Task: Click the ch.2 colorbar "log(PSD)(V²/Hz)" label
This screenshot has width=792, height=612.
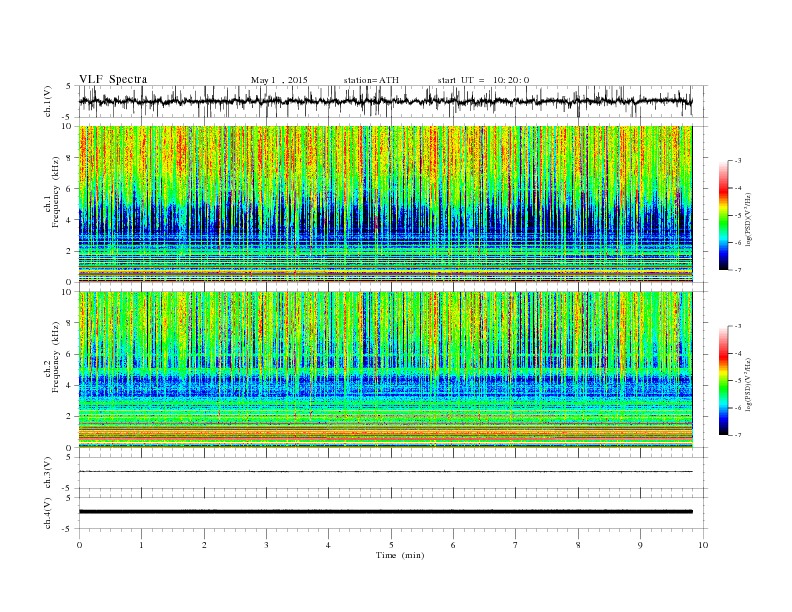Action: tap(748, 384)
